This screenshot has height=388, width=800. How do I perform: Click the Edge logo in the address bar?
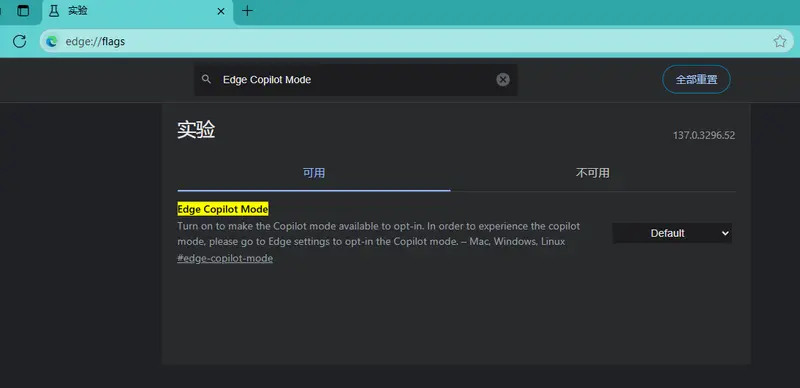click(52, 41)
